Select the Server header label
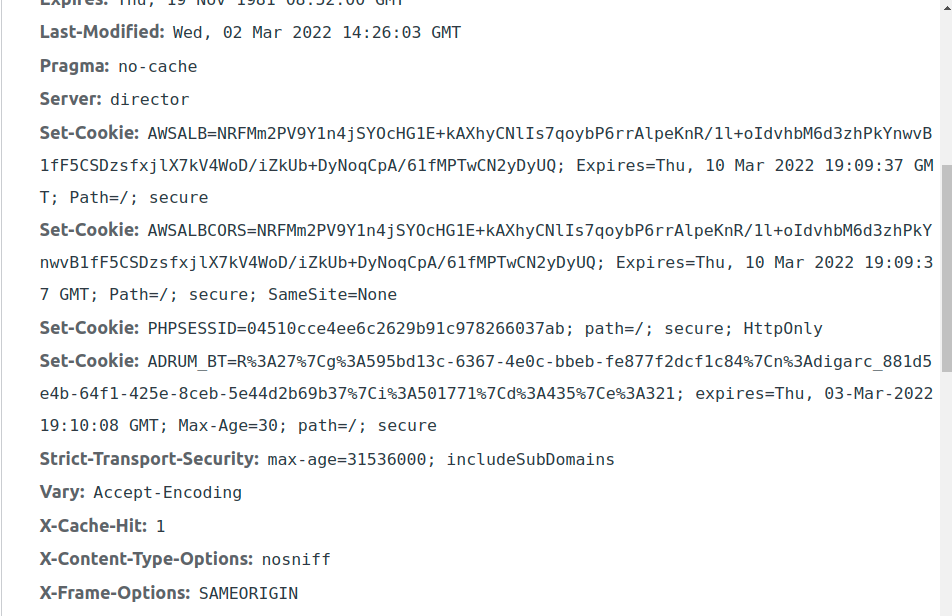 [70, 99]
